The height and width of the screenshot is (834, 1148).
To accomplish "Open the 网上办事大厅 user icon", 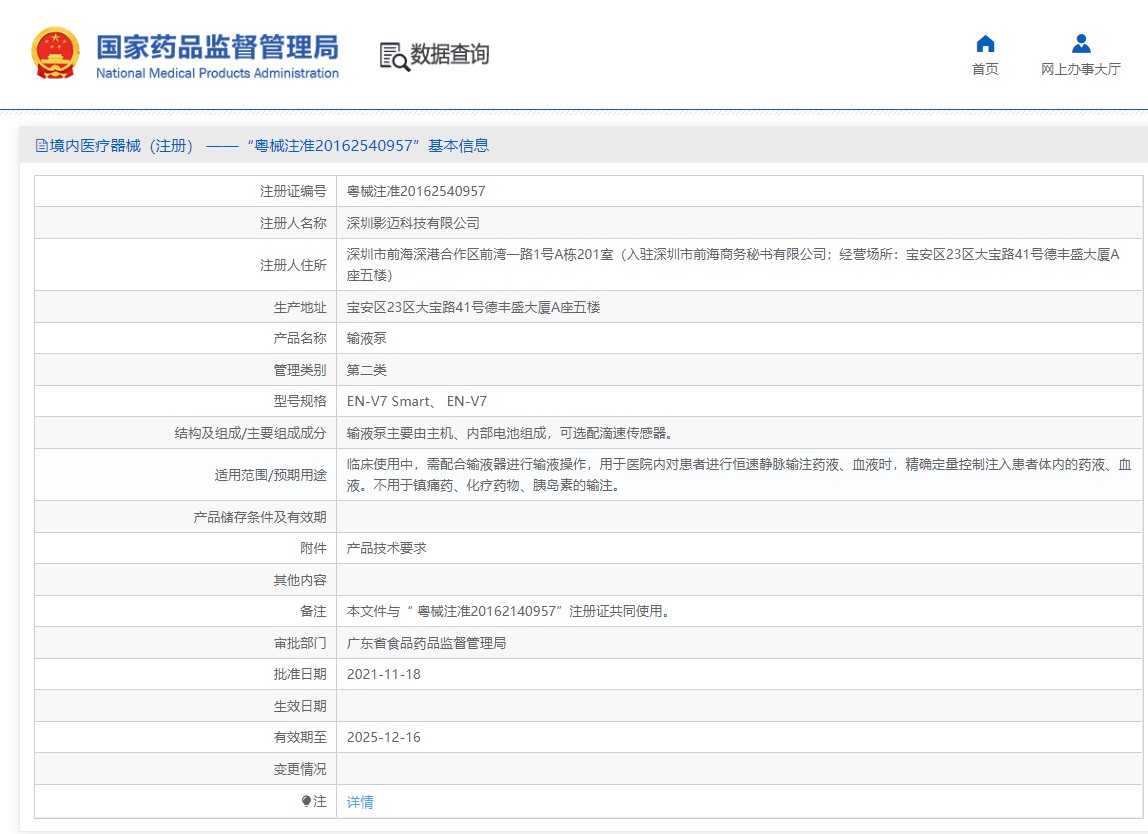I will tap(1081, 44).
